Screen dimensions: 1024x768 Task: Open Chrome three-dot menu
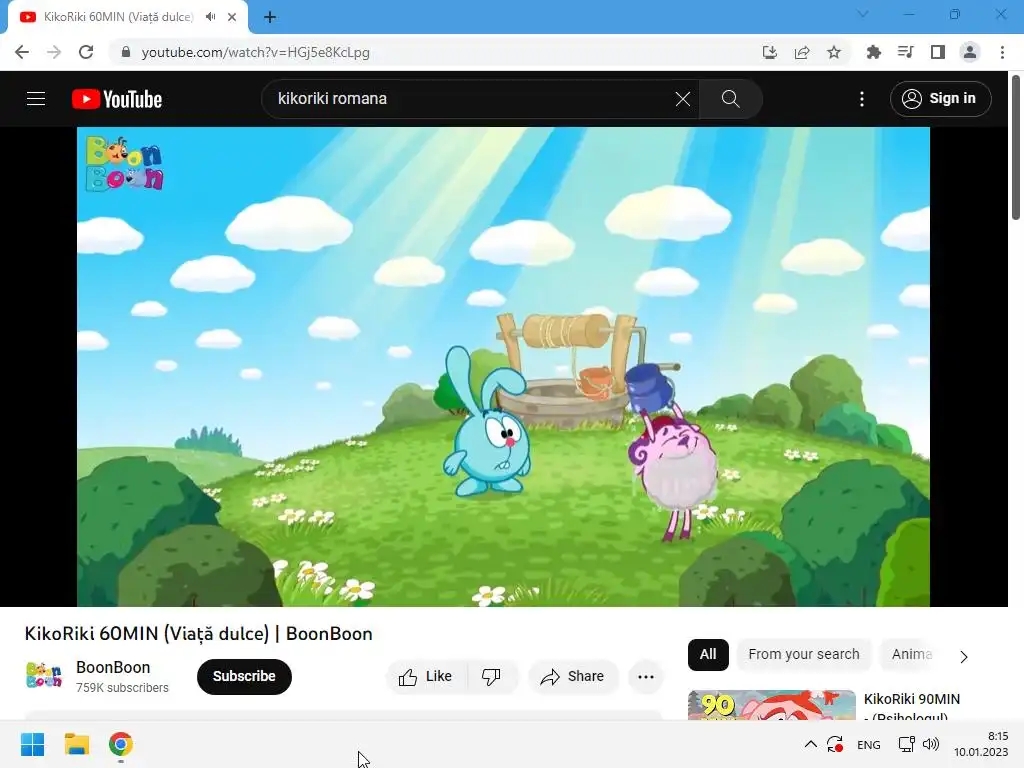(x=1002, y=52)
